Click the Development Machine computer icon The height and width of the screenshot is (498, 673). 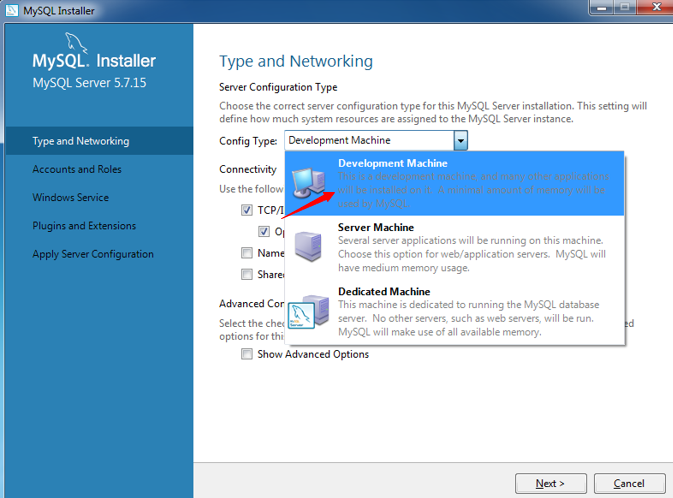(309, 183)
